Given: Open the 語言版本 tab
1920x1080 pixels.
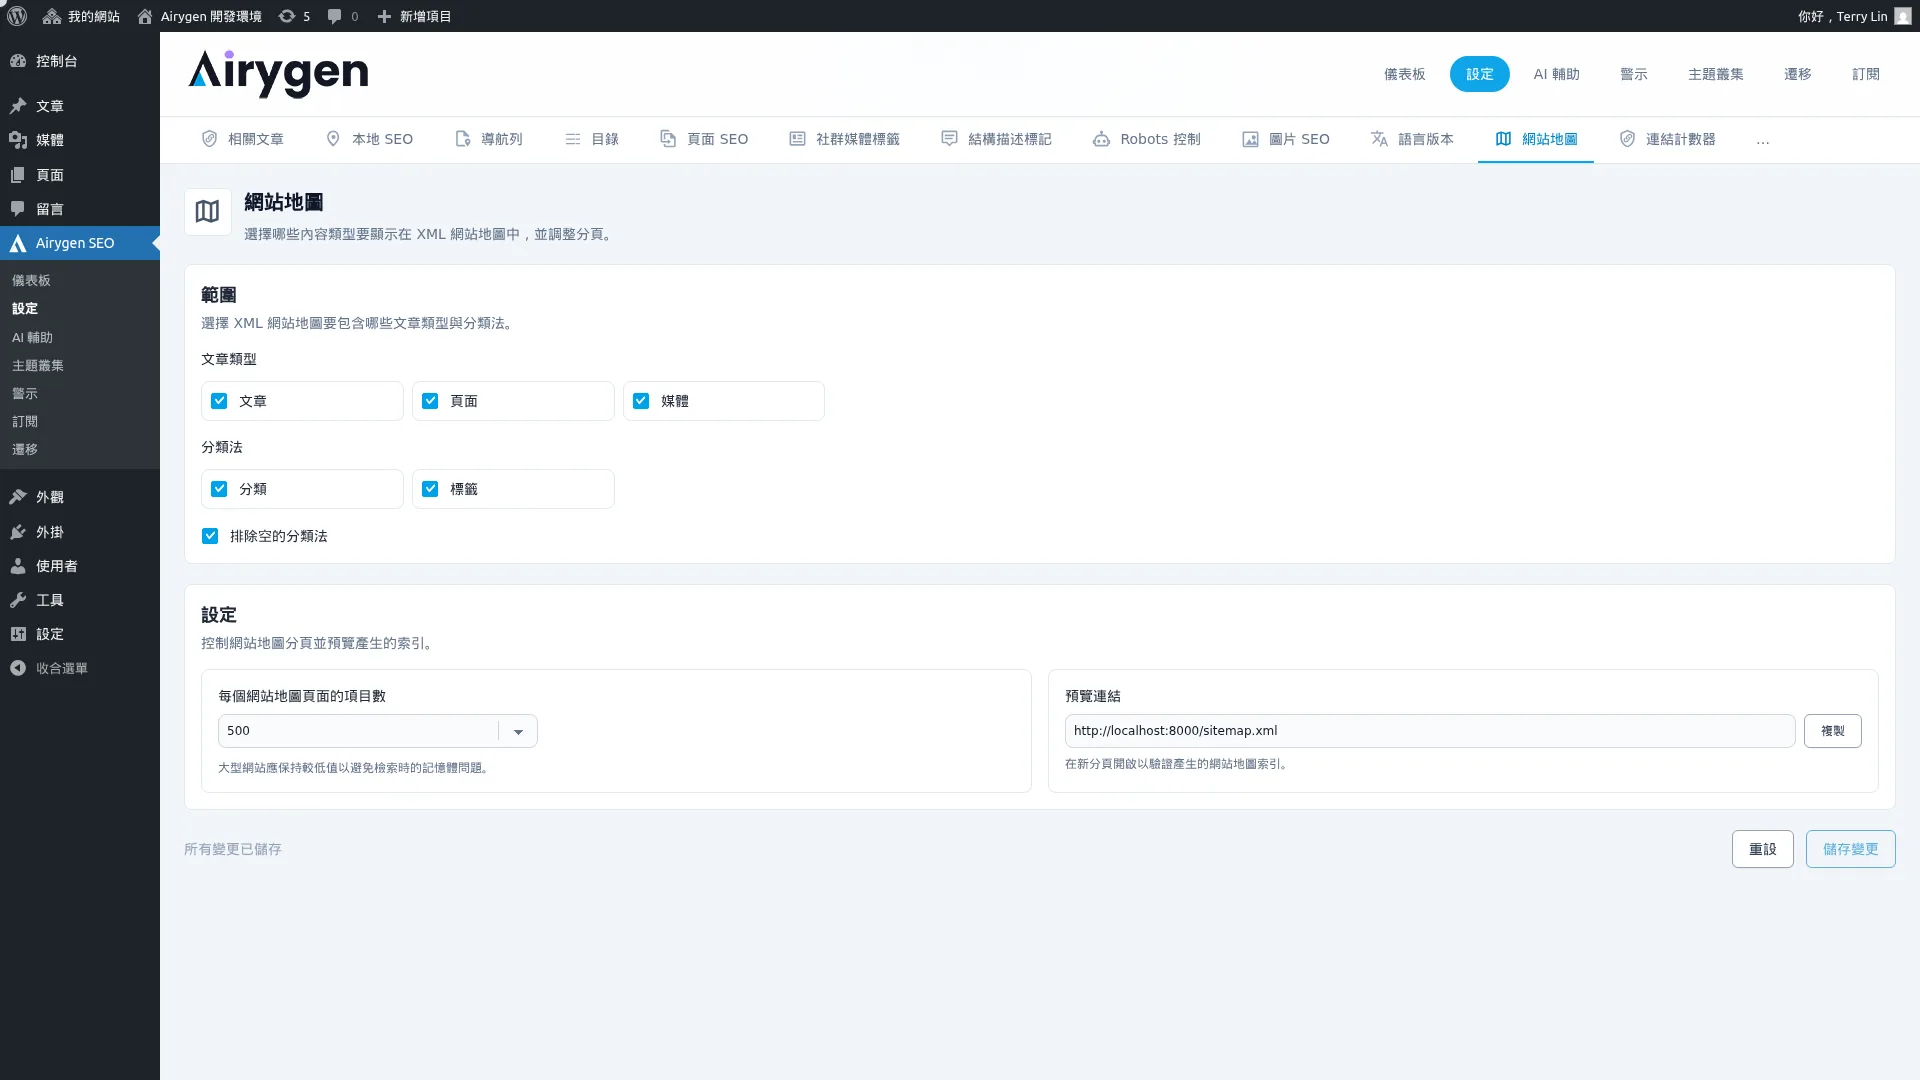Looking at the screenshot, I should (1412, 139).
